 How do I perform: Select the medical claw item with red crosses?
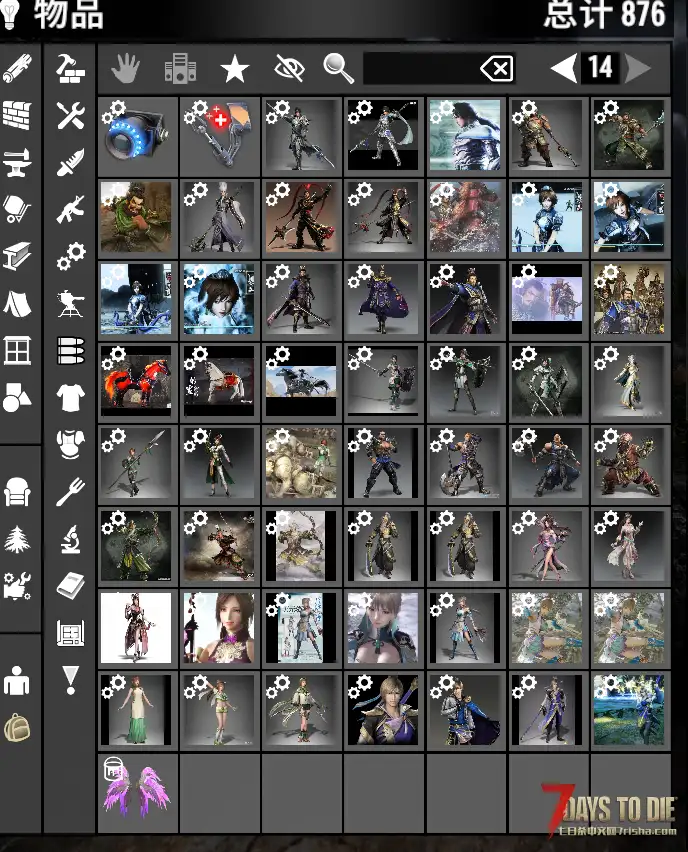click(220, 137)
